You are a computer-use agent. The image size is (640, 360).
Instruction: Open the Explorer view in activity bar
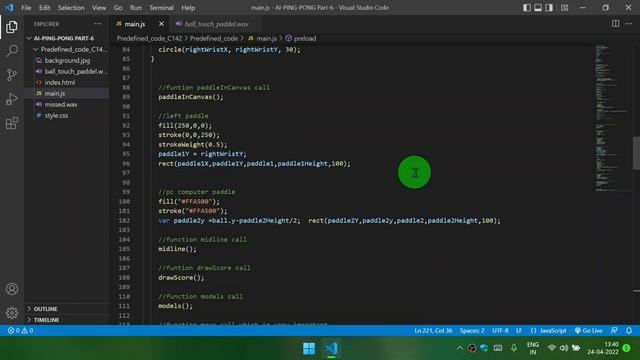[12, 27]
